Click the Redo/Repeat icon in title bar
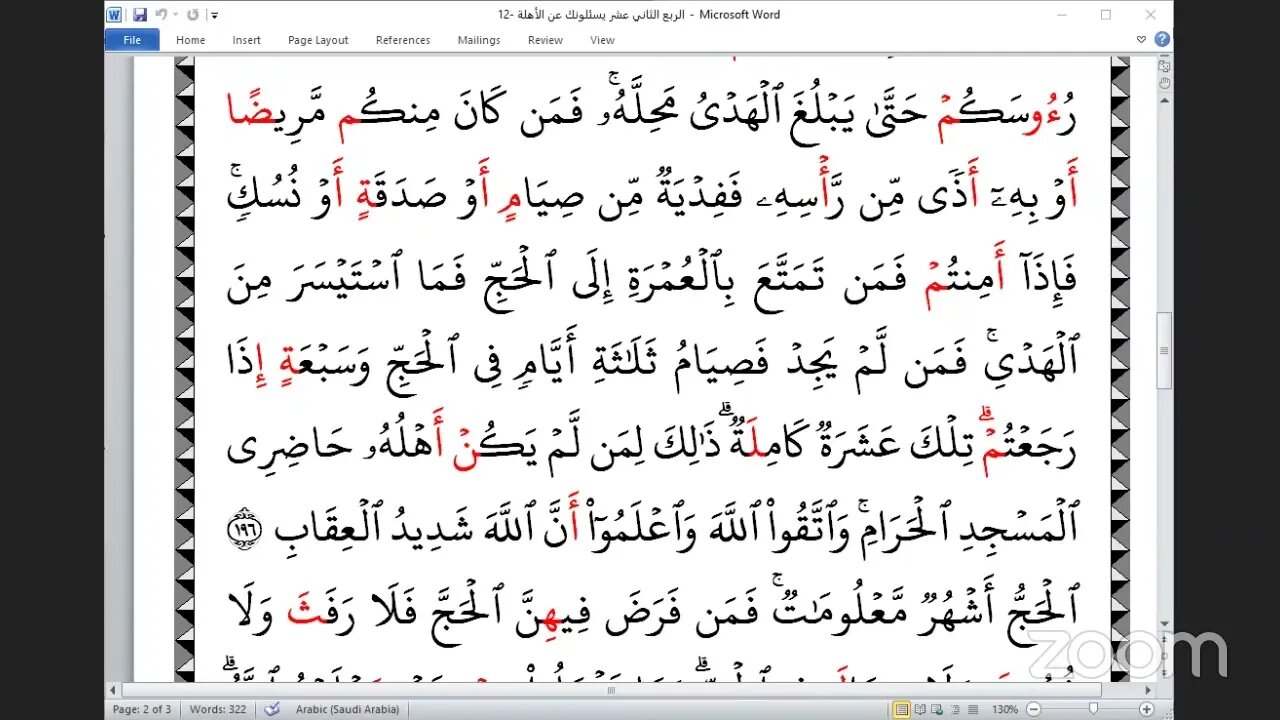The height and width of the screenshot is (720, 1280). 193,15
